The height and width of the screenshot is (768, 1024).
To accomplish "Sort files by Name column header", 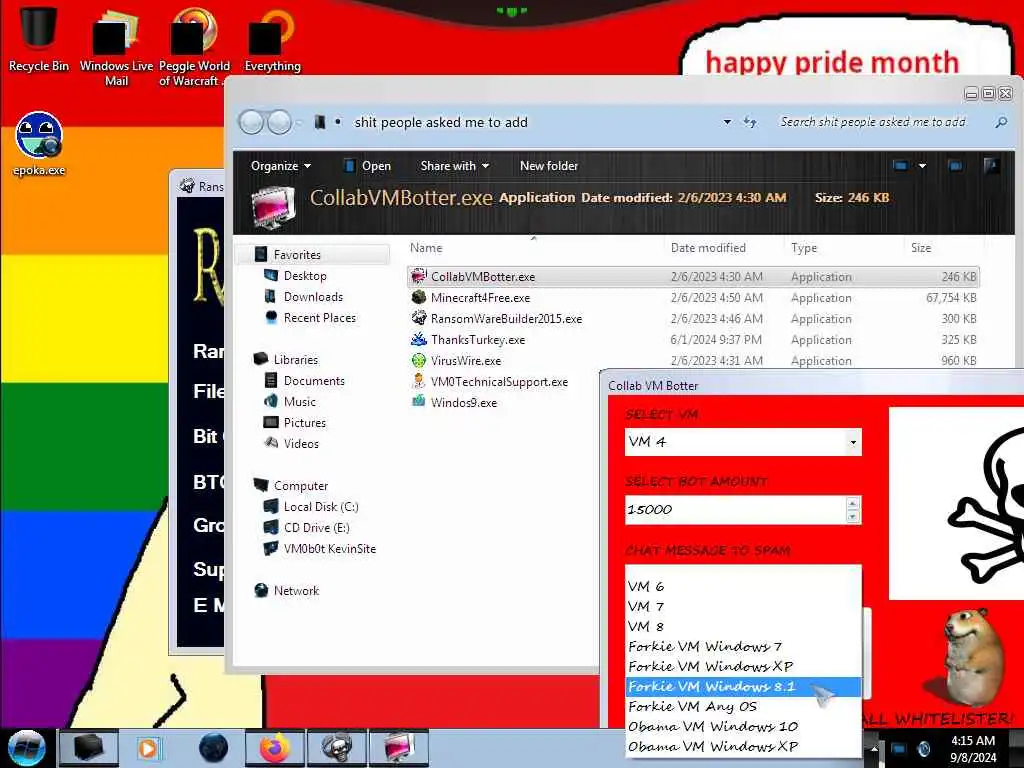I will pos(426,248).
